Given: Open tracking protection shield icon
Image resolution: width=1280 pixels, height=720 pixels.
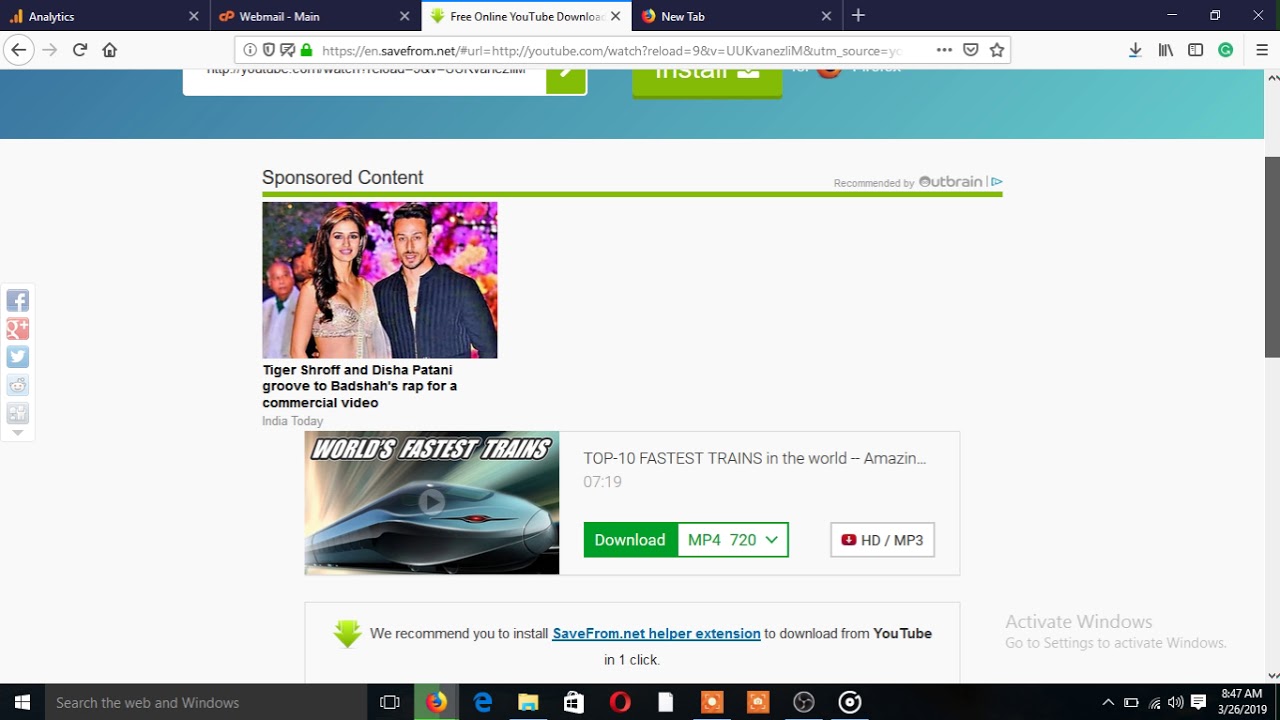Looking at the screenshot, I should coord(268,50).
